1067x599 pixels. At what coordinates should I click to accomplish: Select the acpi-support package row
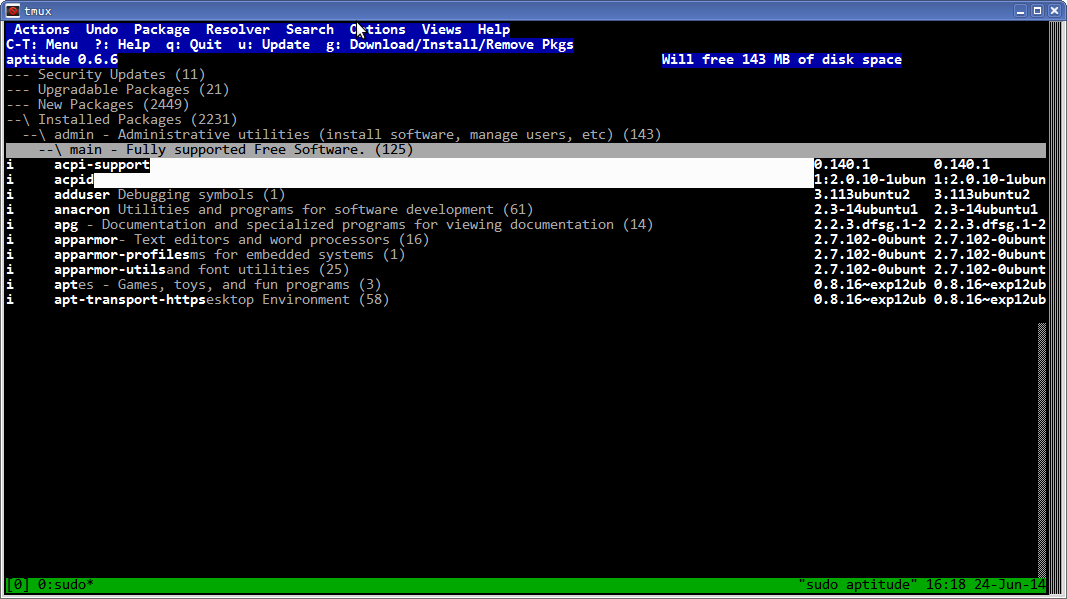tap(525, 164)
